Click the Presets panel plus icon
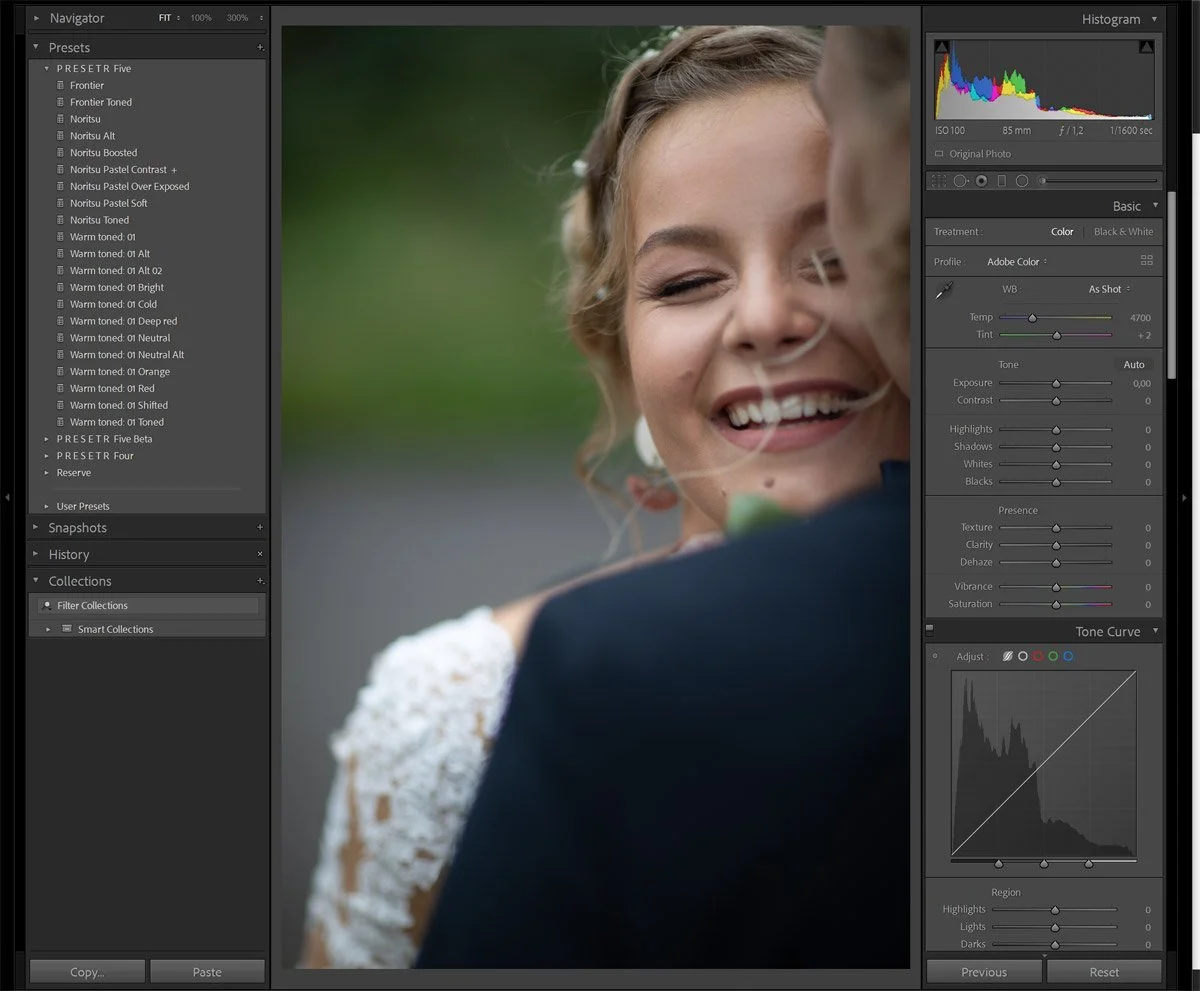This screenshot has width=1200, height=991. coord(260,47)
